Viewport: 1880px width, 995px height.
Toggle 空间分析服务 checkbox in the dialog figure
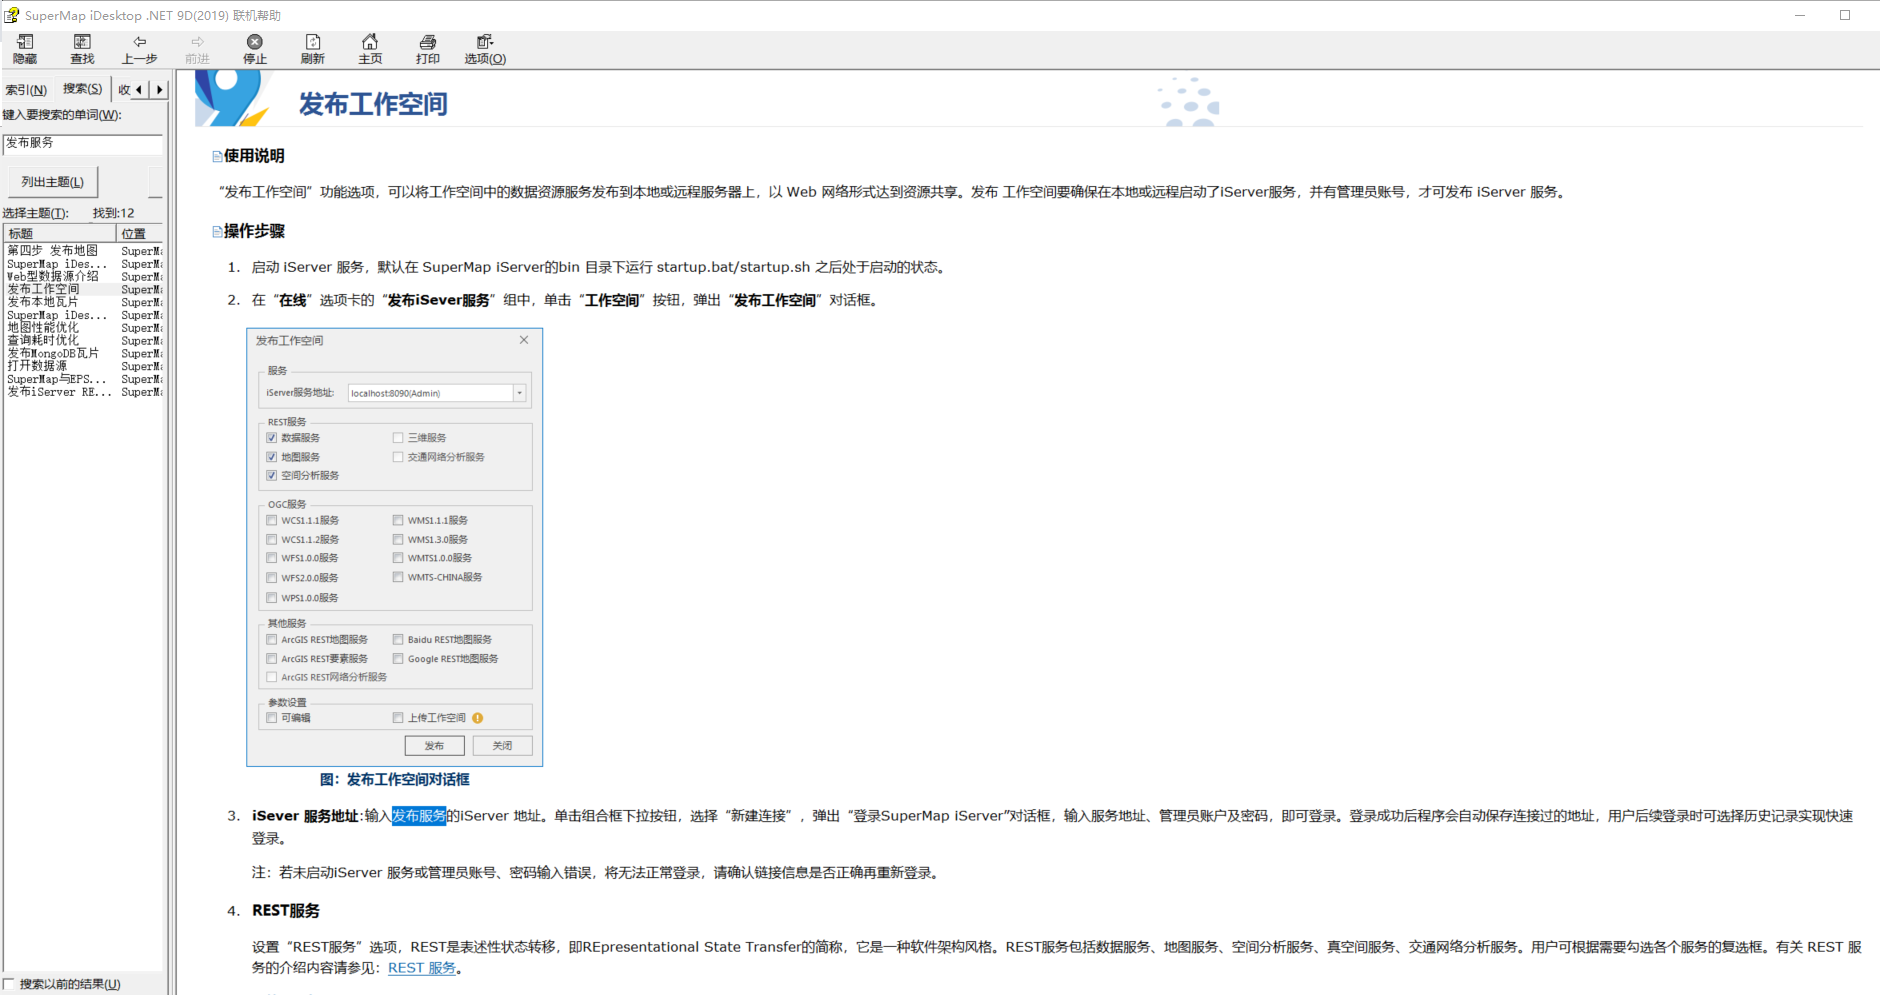tap(272, 476)
